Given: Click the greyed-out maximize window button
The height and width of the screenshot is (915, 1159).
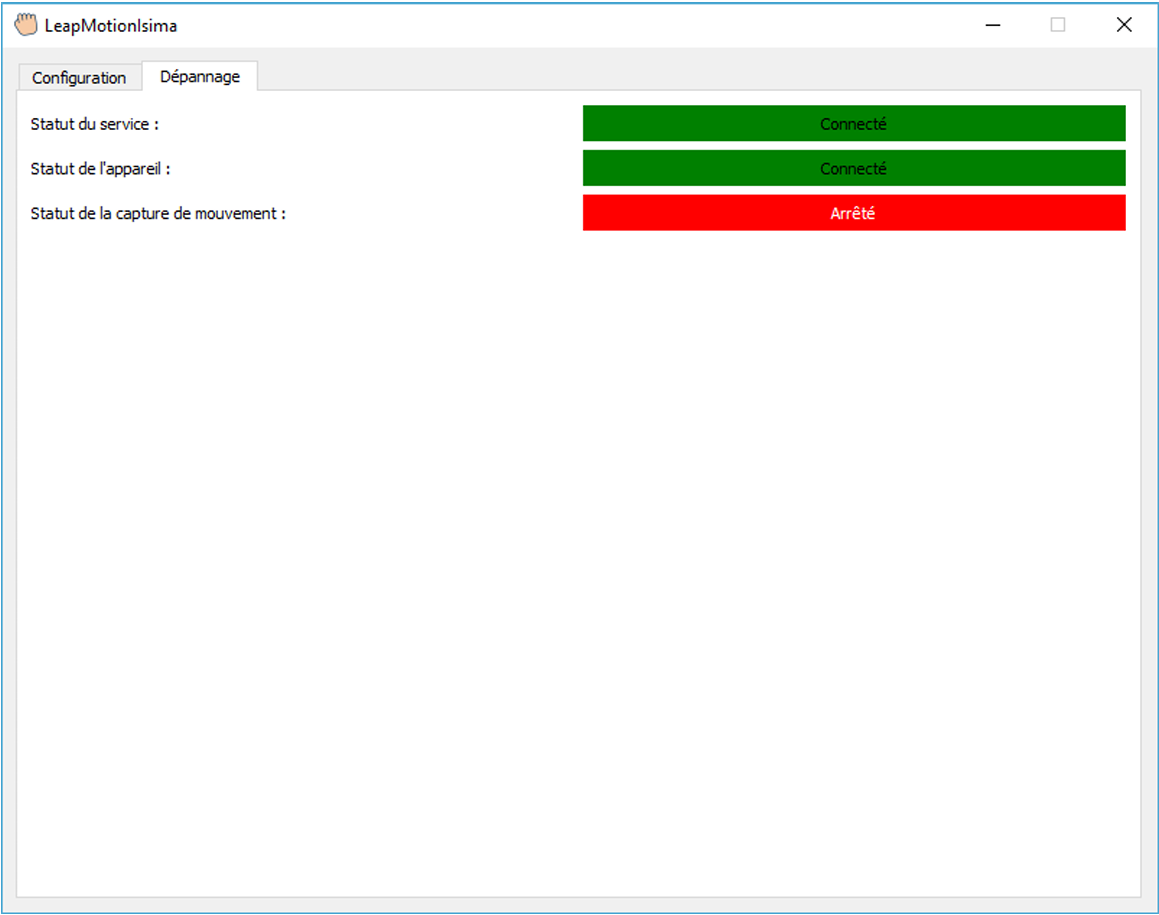Looking at the screenshot, I should tap(1058, 25).
